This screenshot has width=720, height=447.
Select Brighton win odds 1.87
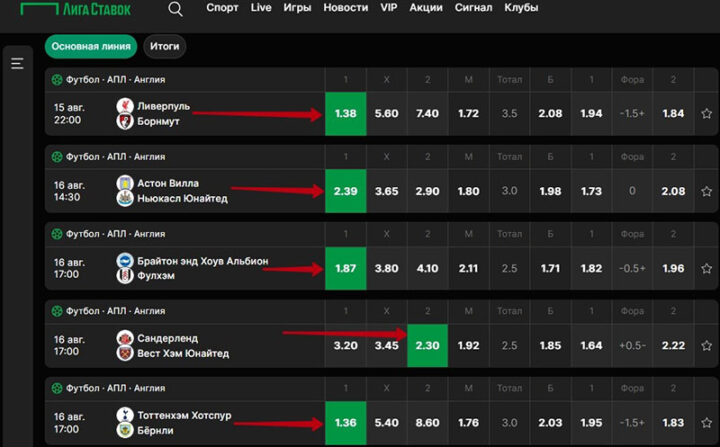pos(345,268)
